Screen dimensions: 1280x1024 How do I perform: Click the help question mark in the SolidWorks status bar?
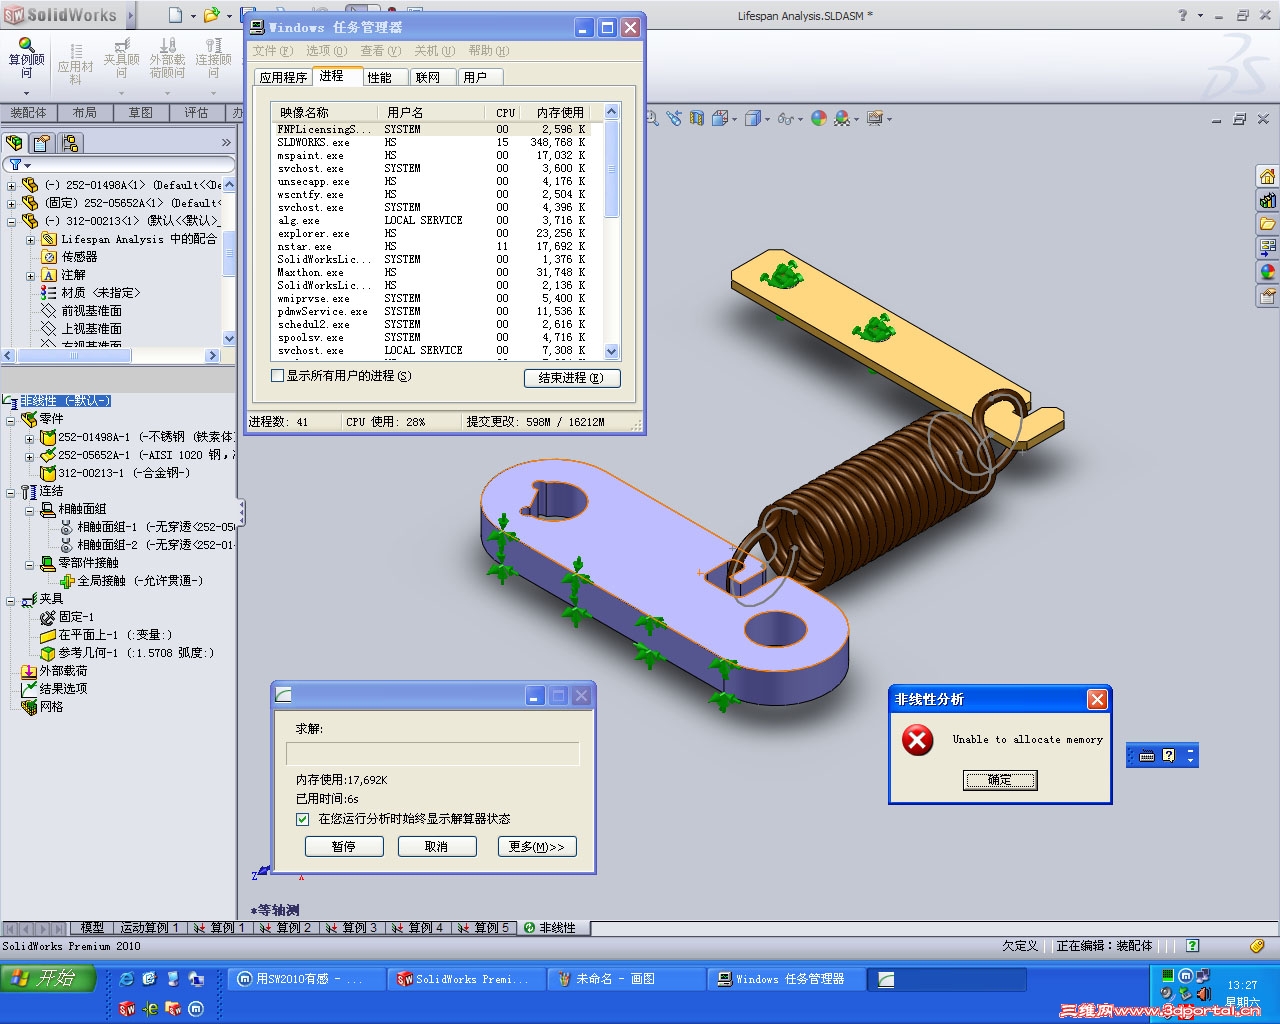1192,945
